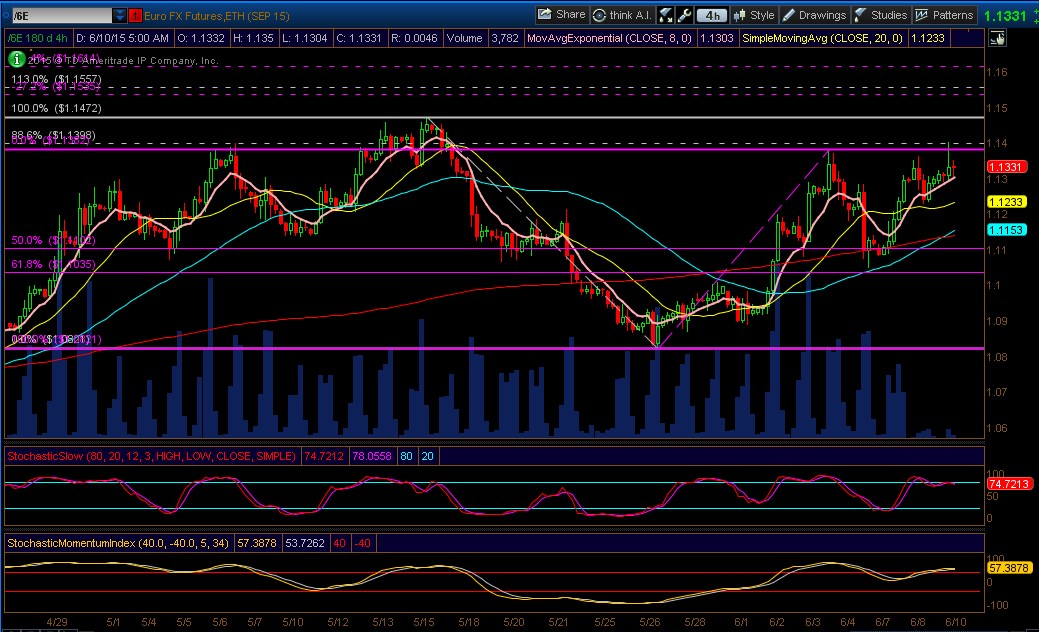The image size is (1039, 632).
Task: Select the 100.0% ($1.1472) Fibonacci label
Action: (x=56, y=108)
